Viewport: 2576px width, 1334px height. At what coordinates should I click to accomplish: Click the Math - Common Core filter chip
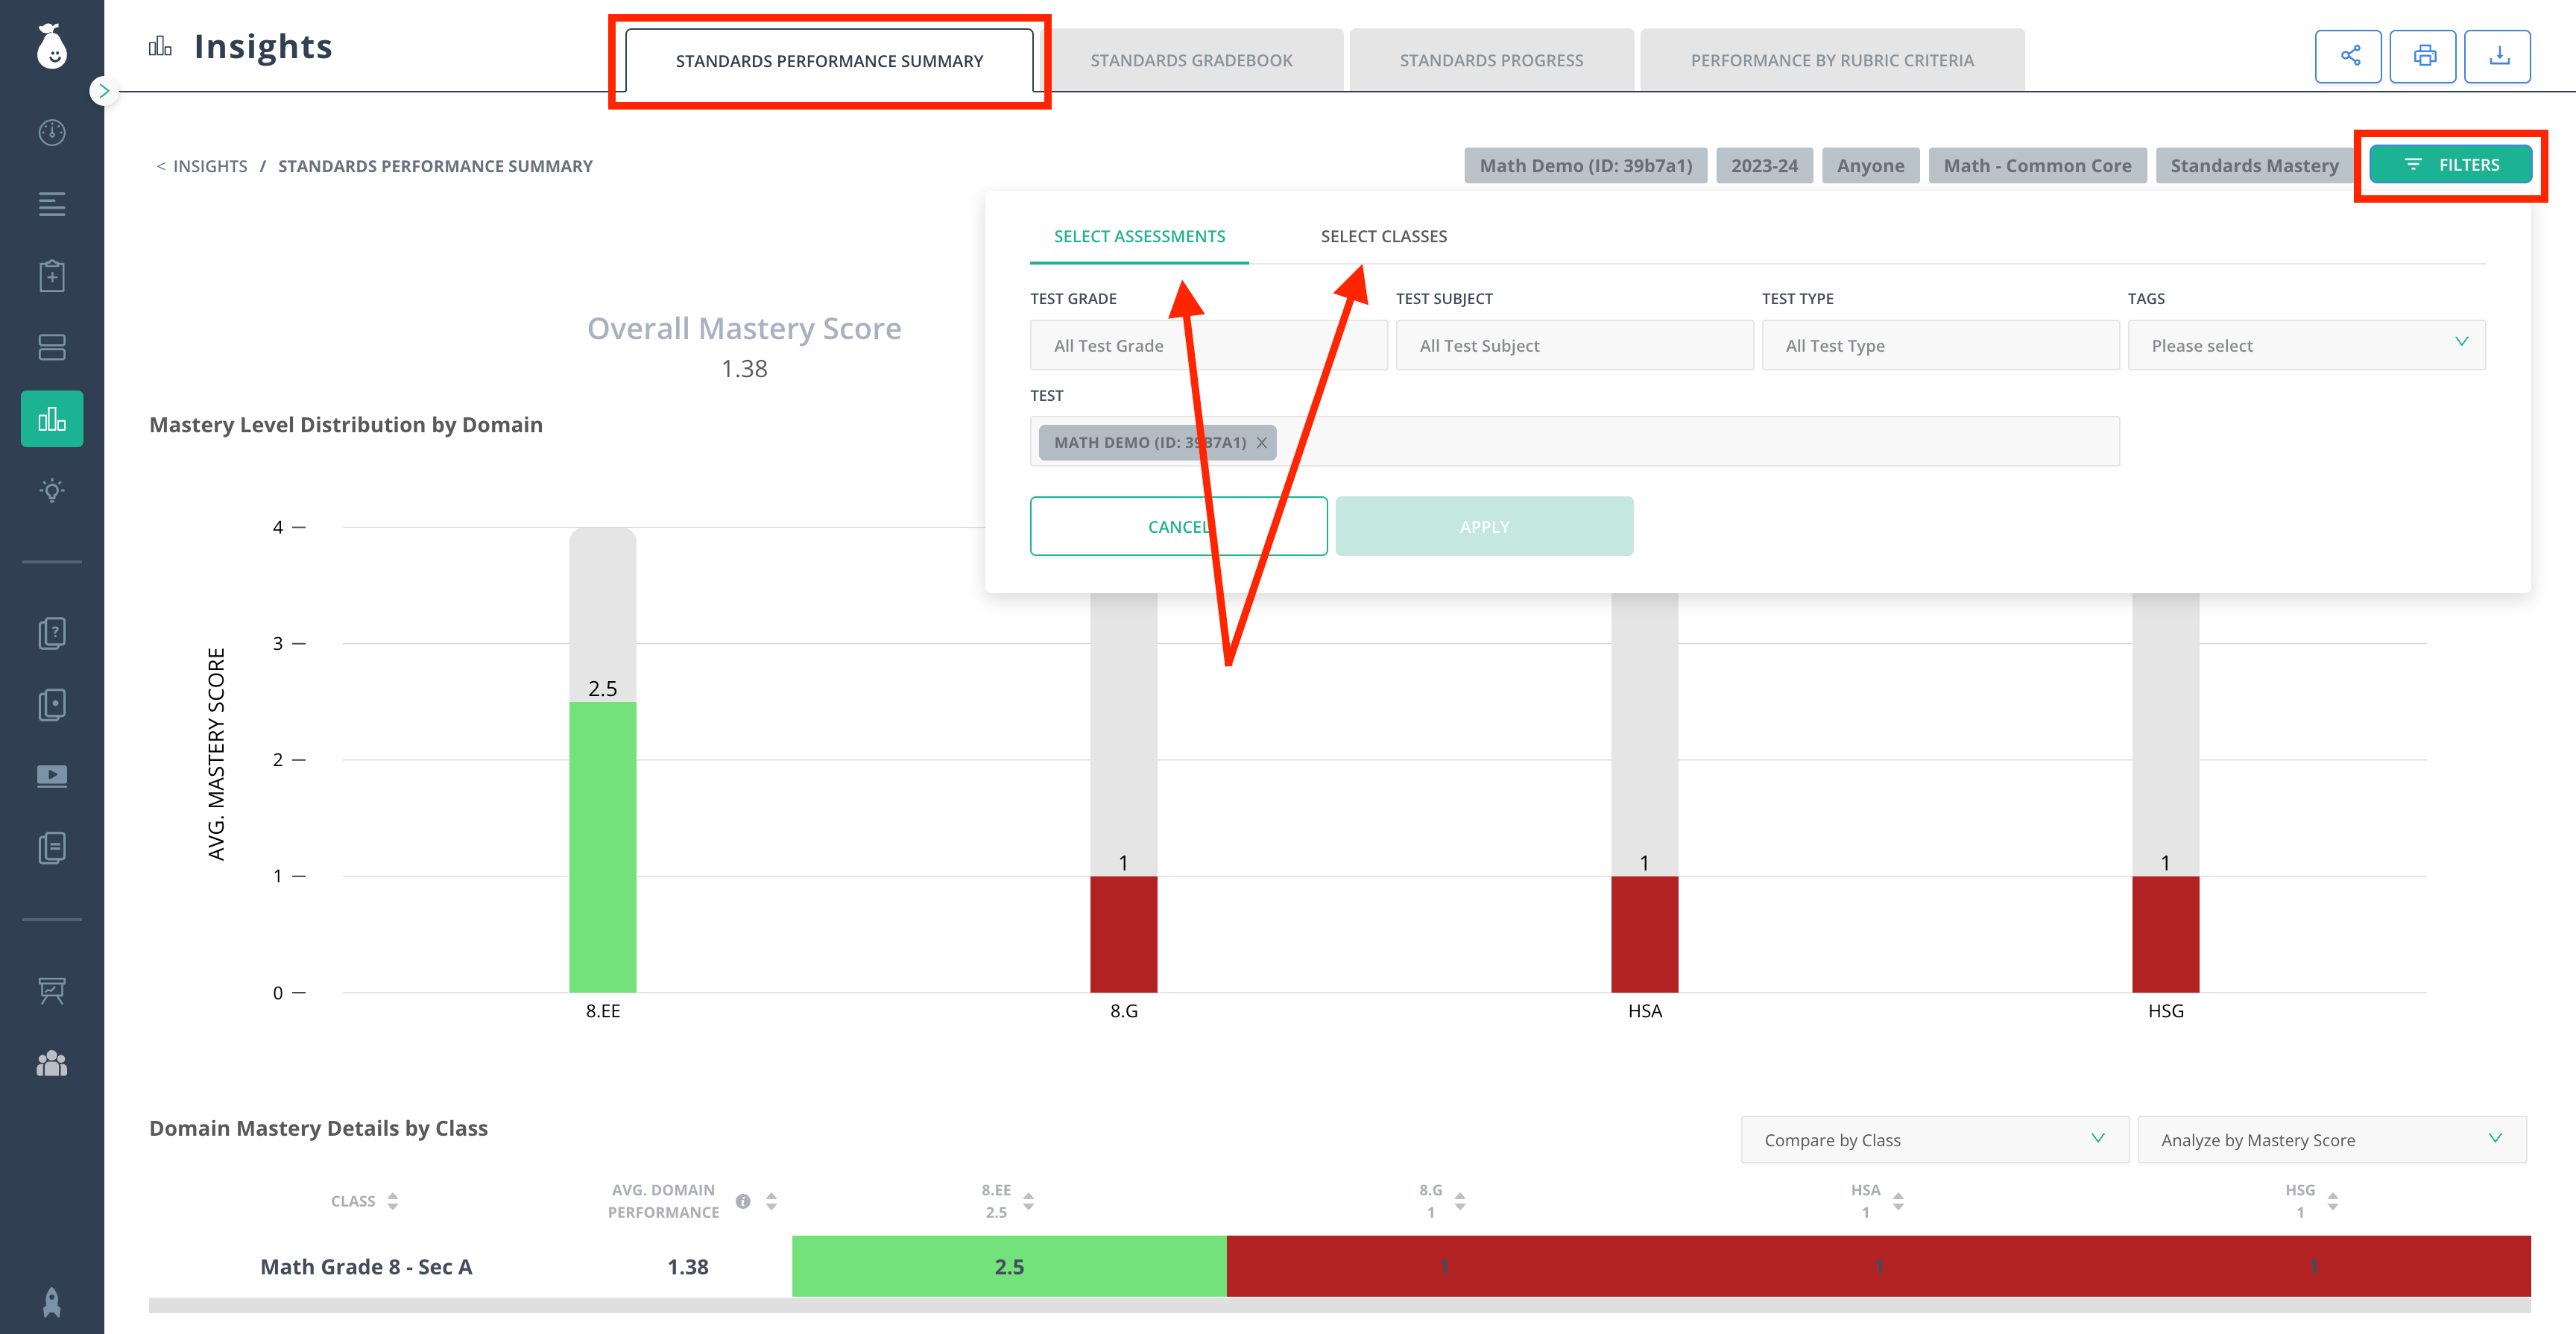(2037, 166)
